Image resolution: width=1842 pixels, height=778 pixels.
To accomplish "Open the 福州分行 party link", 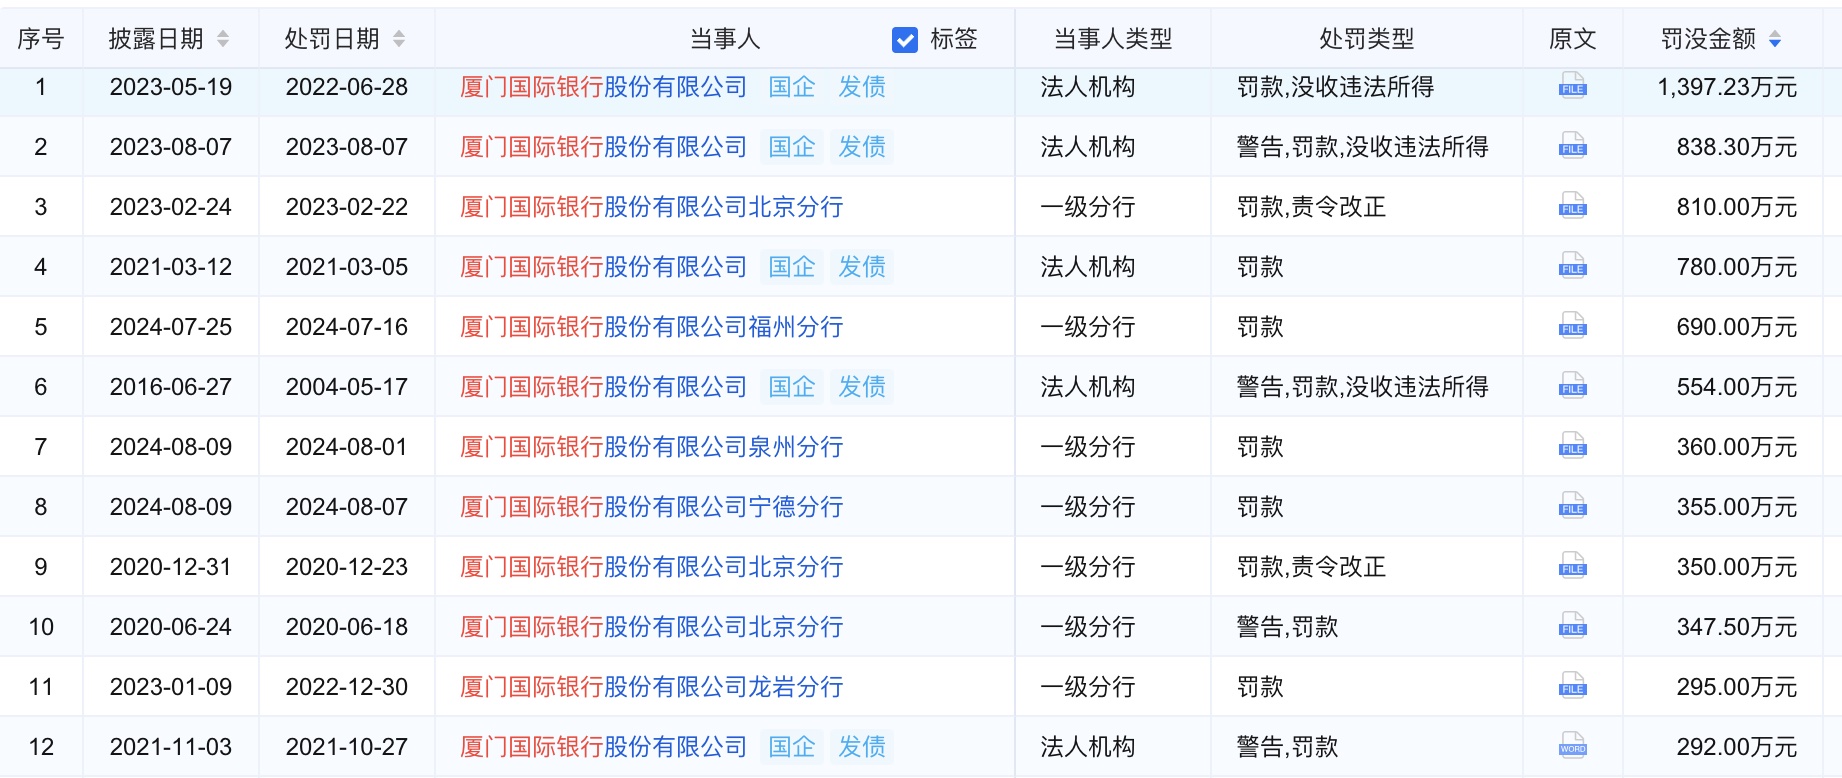I will click(651, 327).
